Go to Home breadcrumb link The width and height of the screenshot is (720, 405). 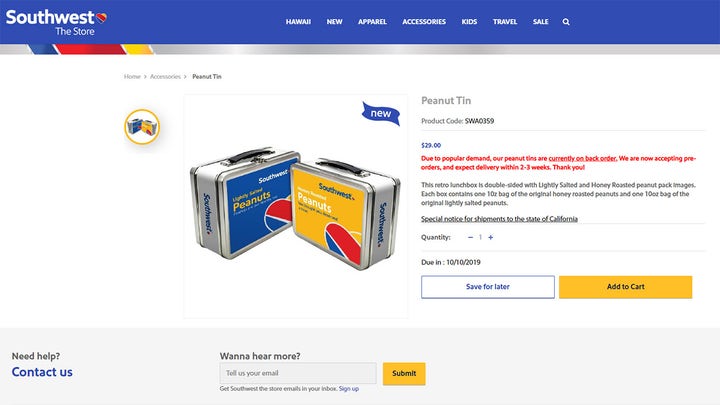[132, 77]
